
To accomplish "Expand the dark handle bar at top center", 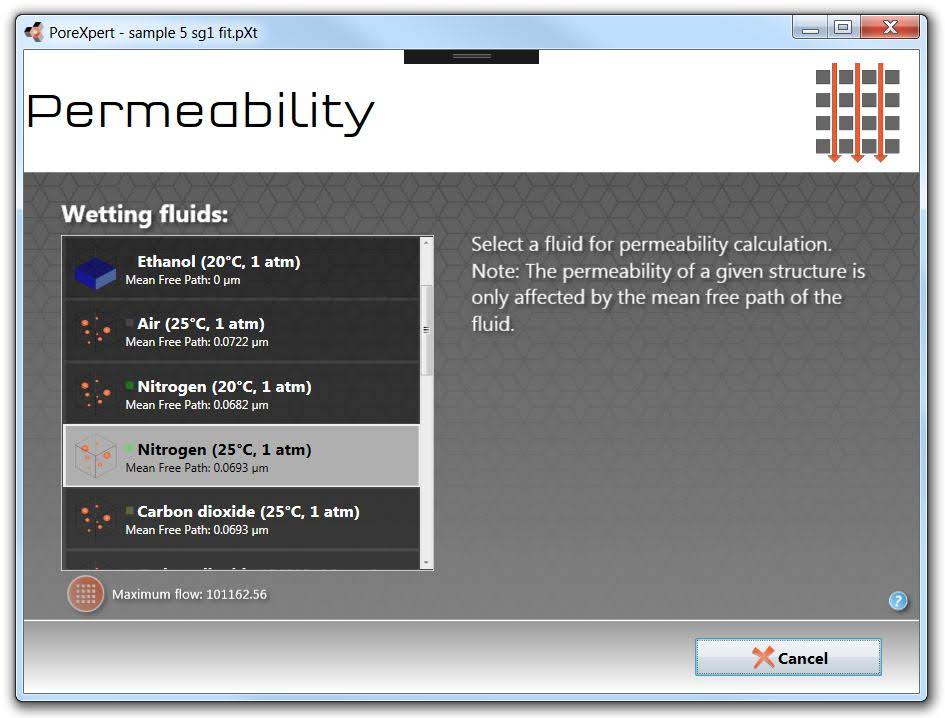I will 471,57.
